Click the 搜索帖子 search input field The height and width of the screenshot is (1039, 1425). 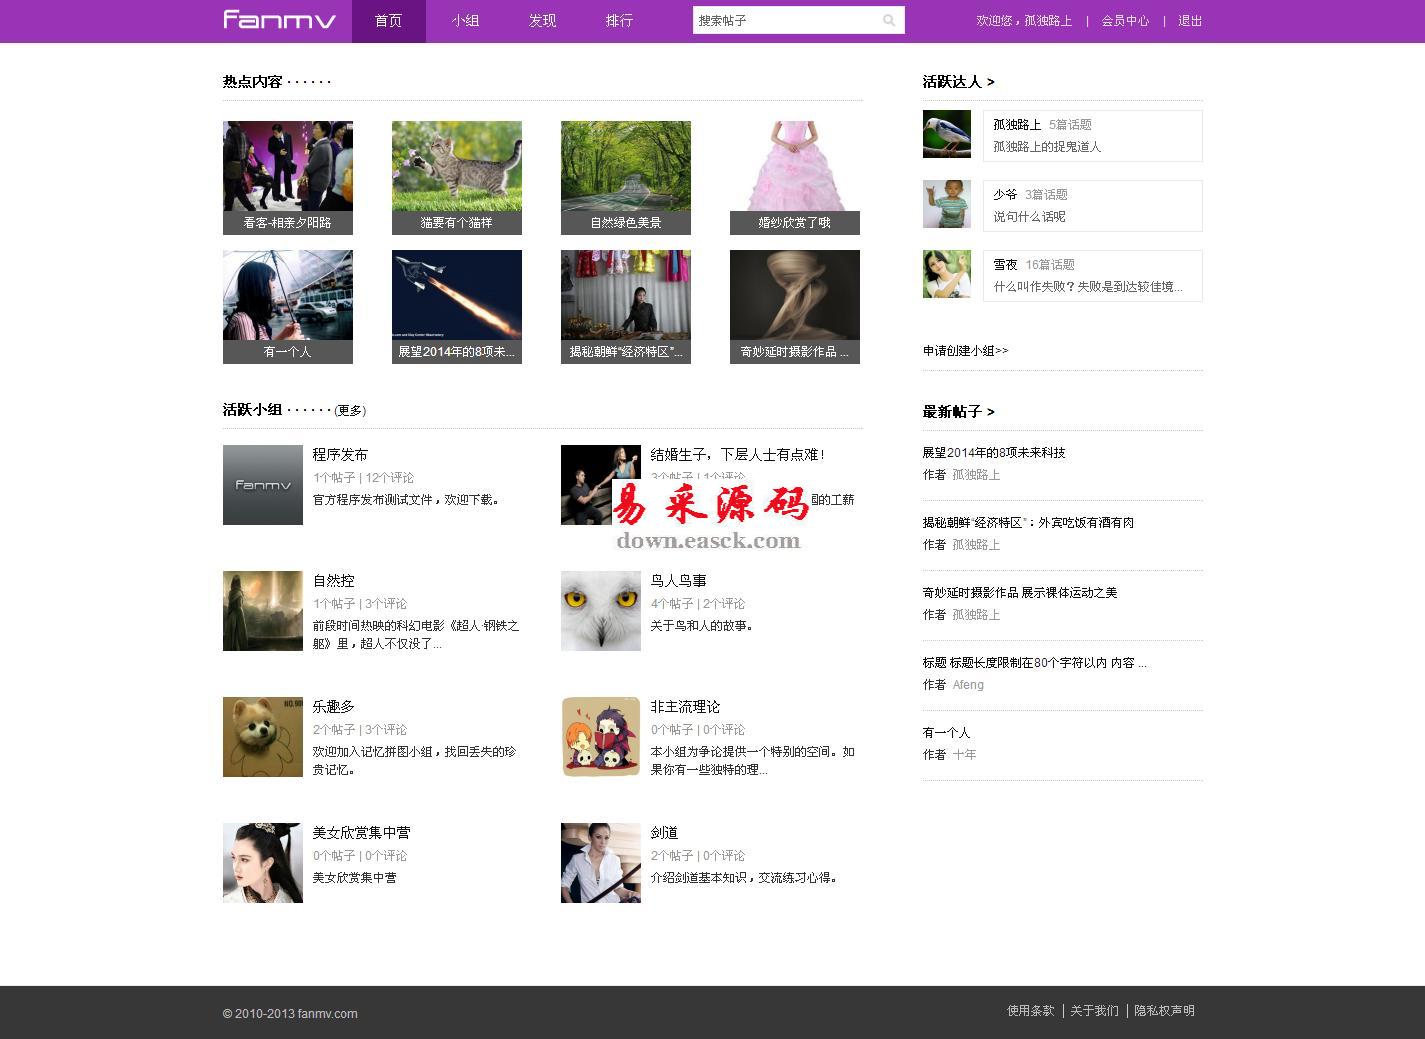[x=780, y=20]
